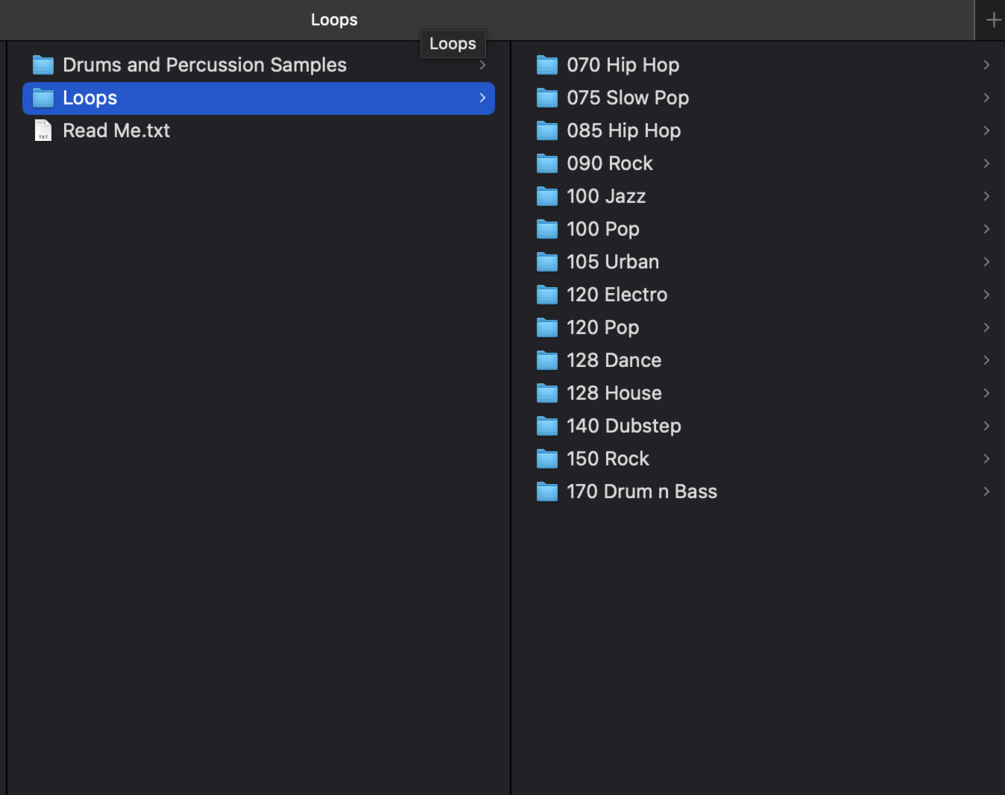Expand the 075 Slow Pop chevron

pos(986,98)
